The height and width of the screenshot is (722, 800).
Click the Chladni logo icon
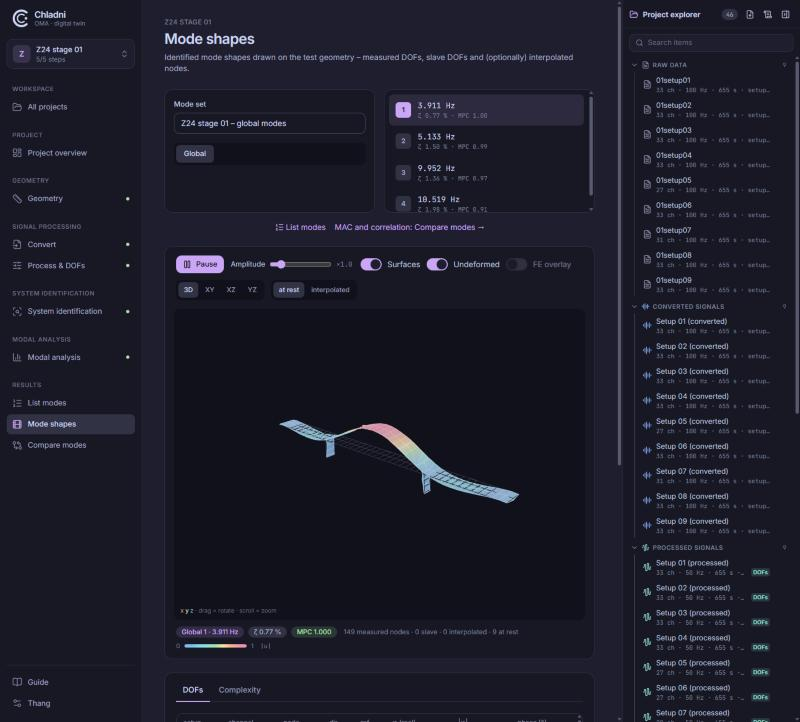pyautogui.click(x=20, y=18)
